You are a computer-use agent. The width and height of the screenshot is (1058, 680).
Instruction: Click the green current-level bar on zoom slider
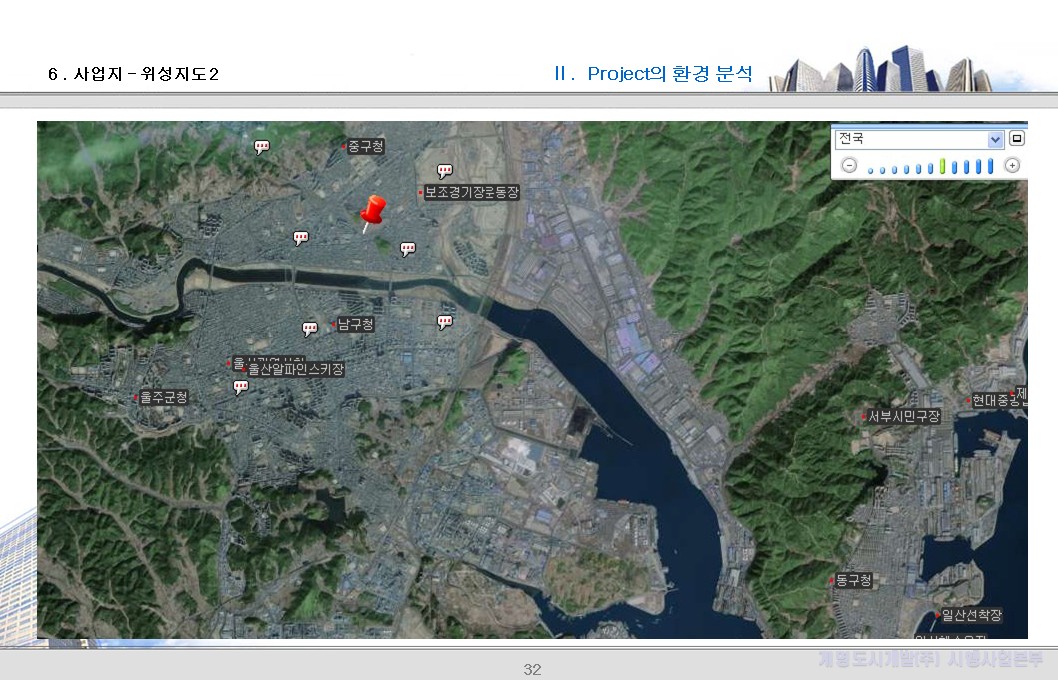[x=943, y=167]
